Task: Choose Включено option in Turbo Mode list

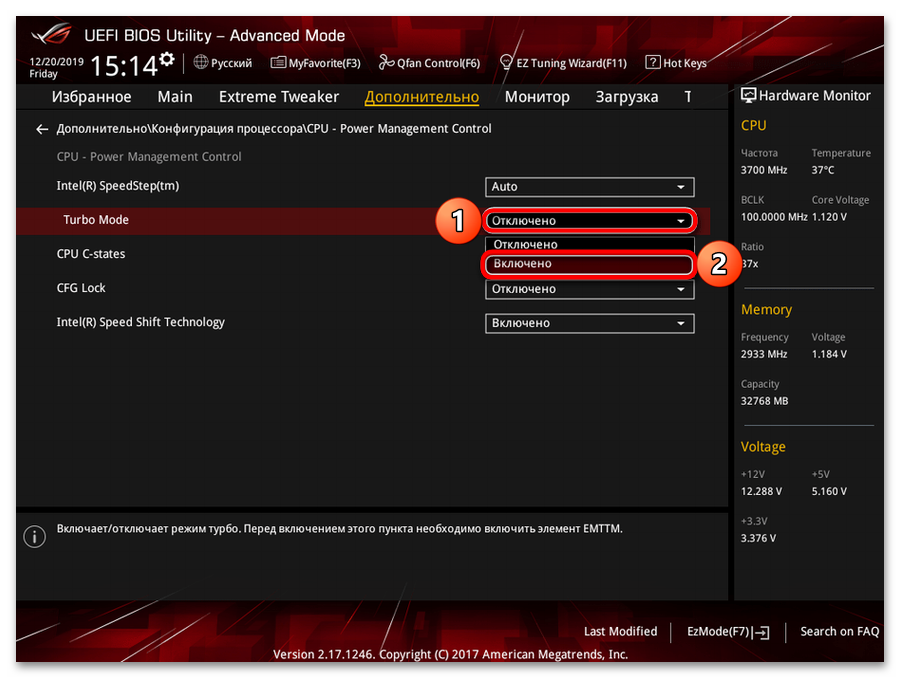Action: (x=588, y=264)
